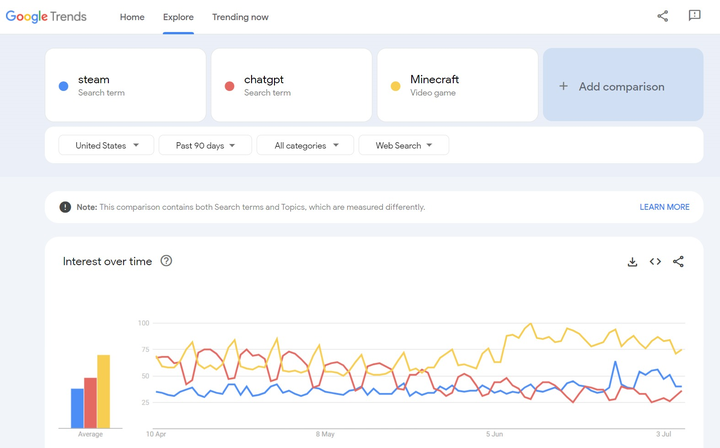The image size is (720, 448).
Task: Click the plus icon for Add comparison
Action: tap(563, 86)
